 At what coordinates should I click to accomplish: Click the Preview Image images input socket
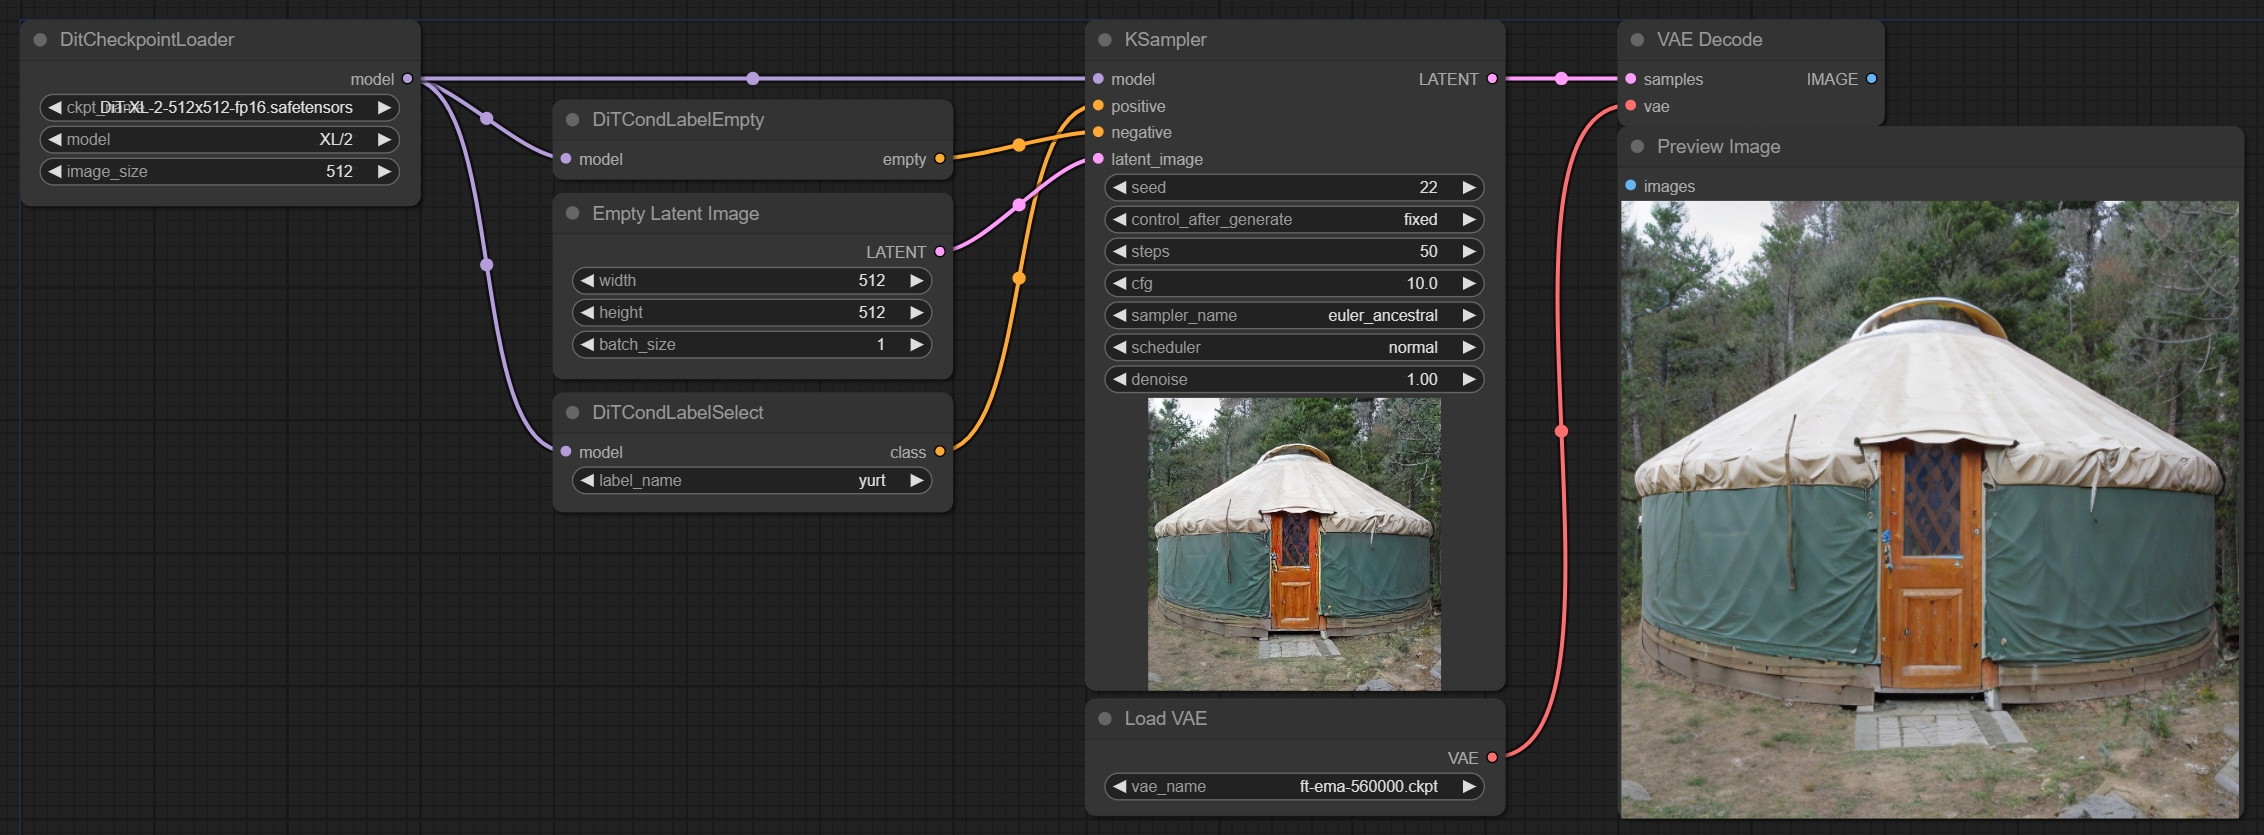(1631, 186)
